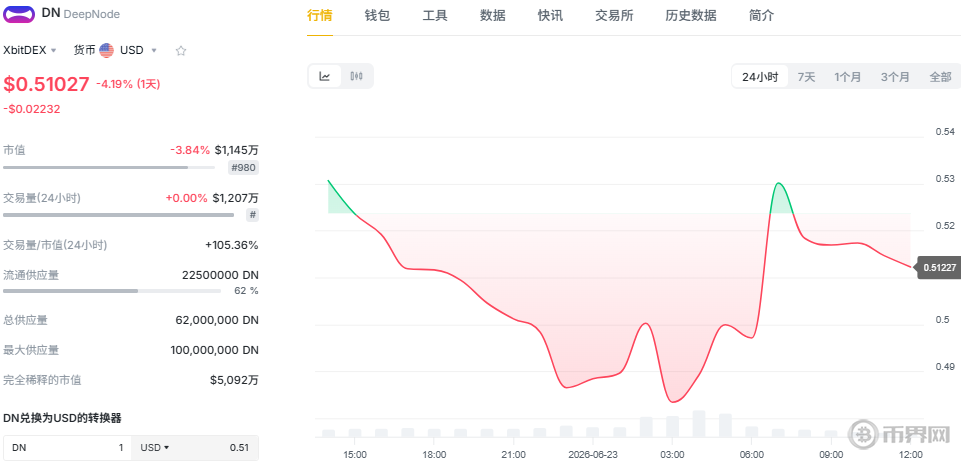Click the 0.51227 price label on chart
Screen dimensions: 961x462
pyautogui.click(x=938, y=267)
